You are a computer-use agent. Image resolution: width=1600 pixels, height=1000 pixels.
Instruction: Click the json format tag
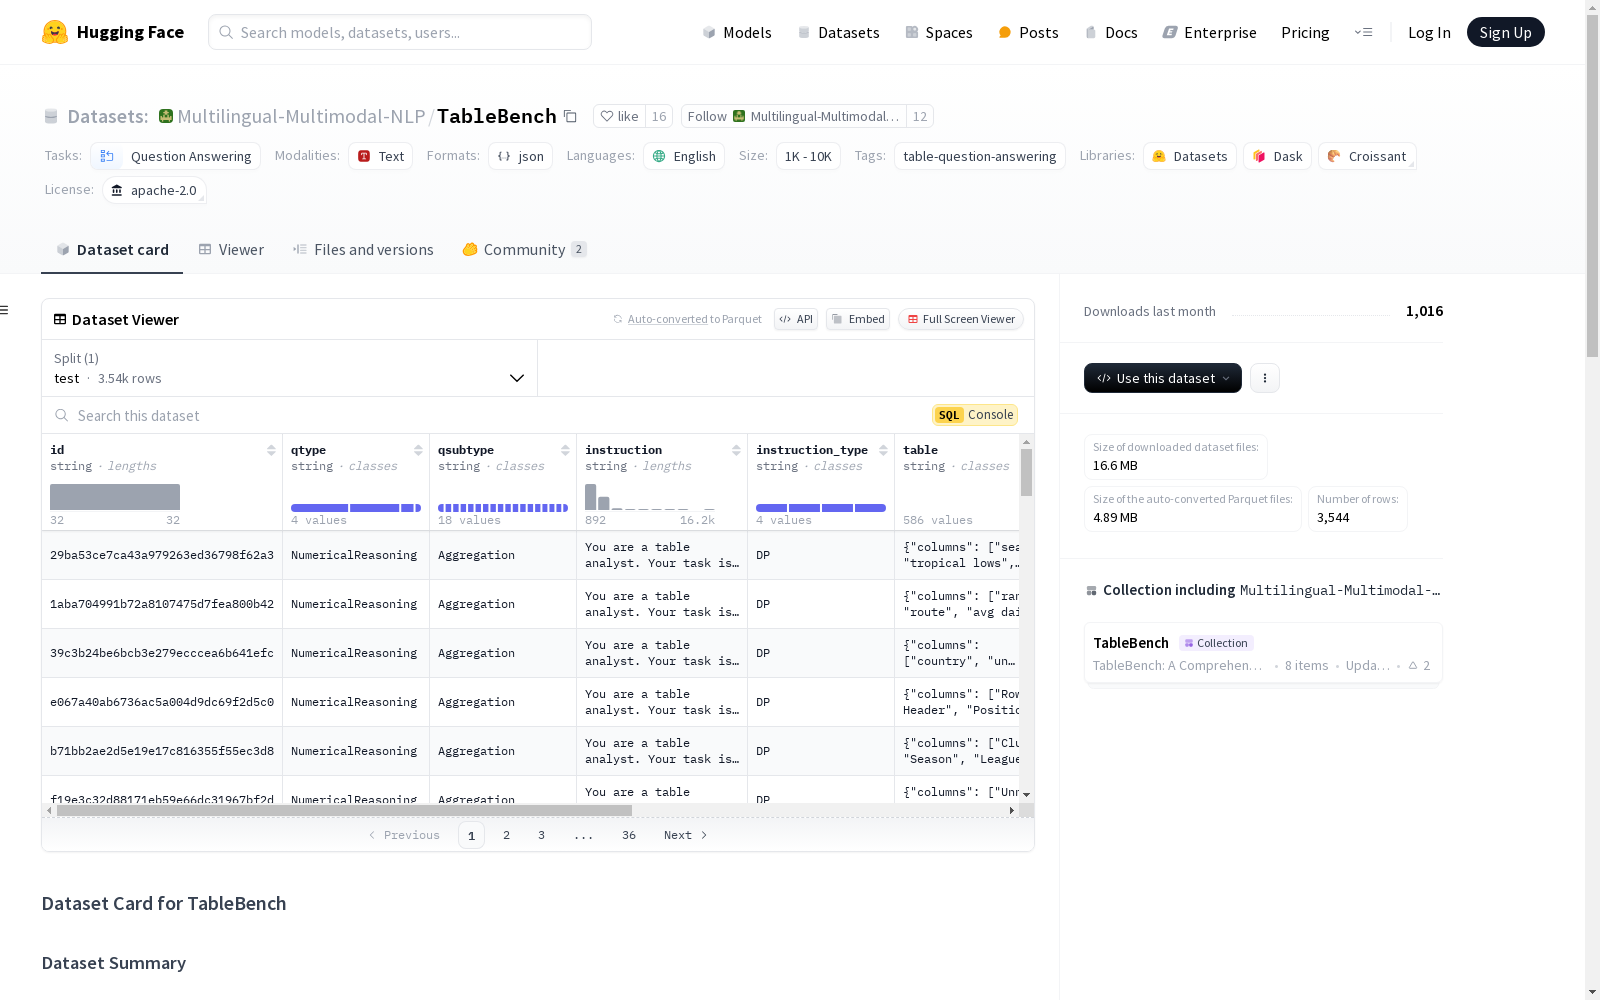click(x=520, y=156)
